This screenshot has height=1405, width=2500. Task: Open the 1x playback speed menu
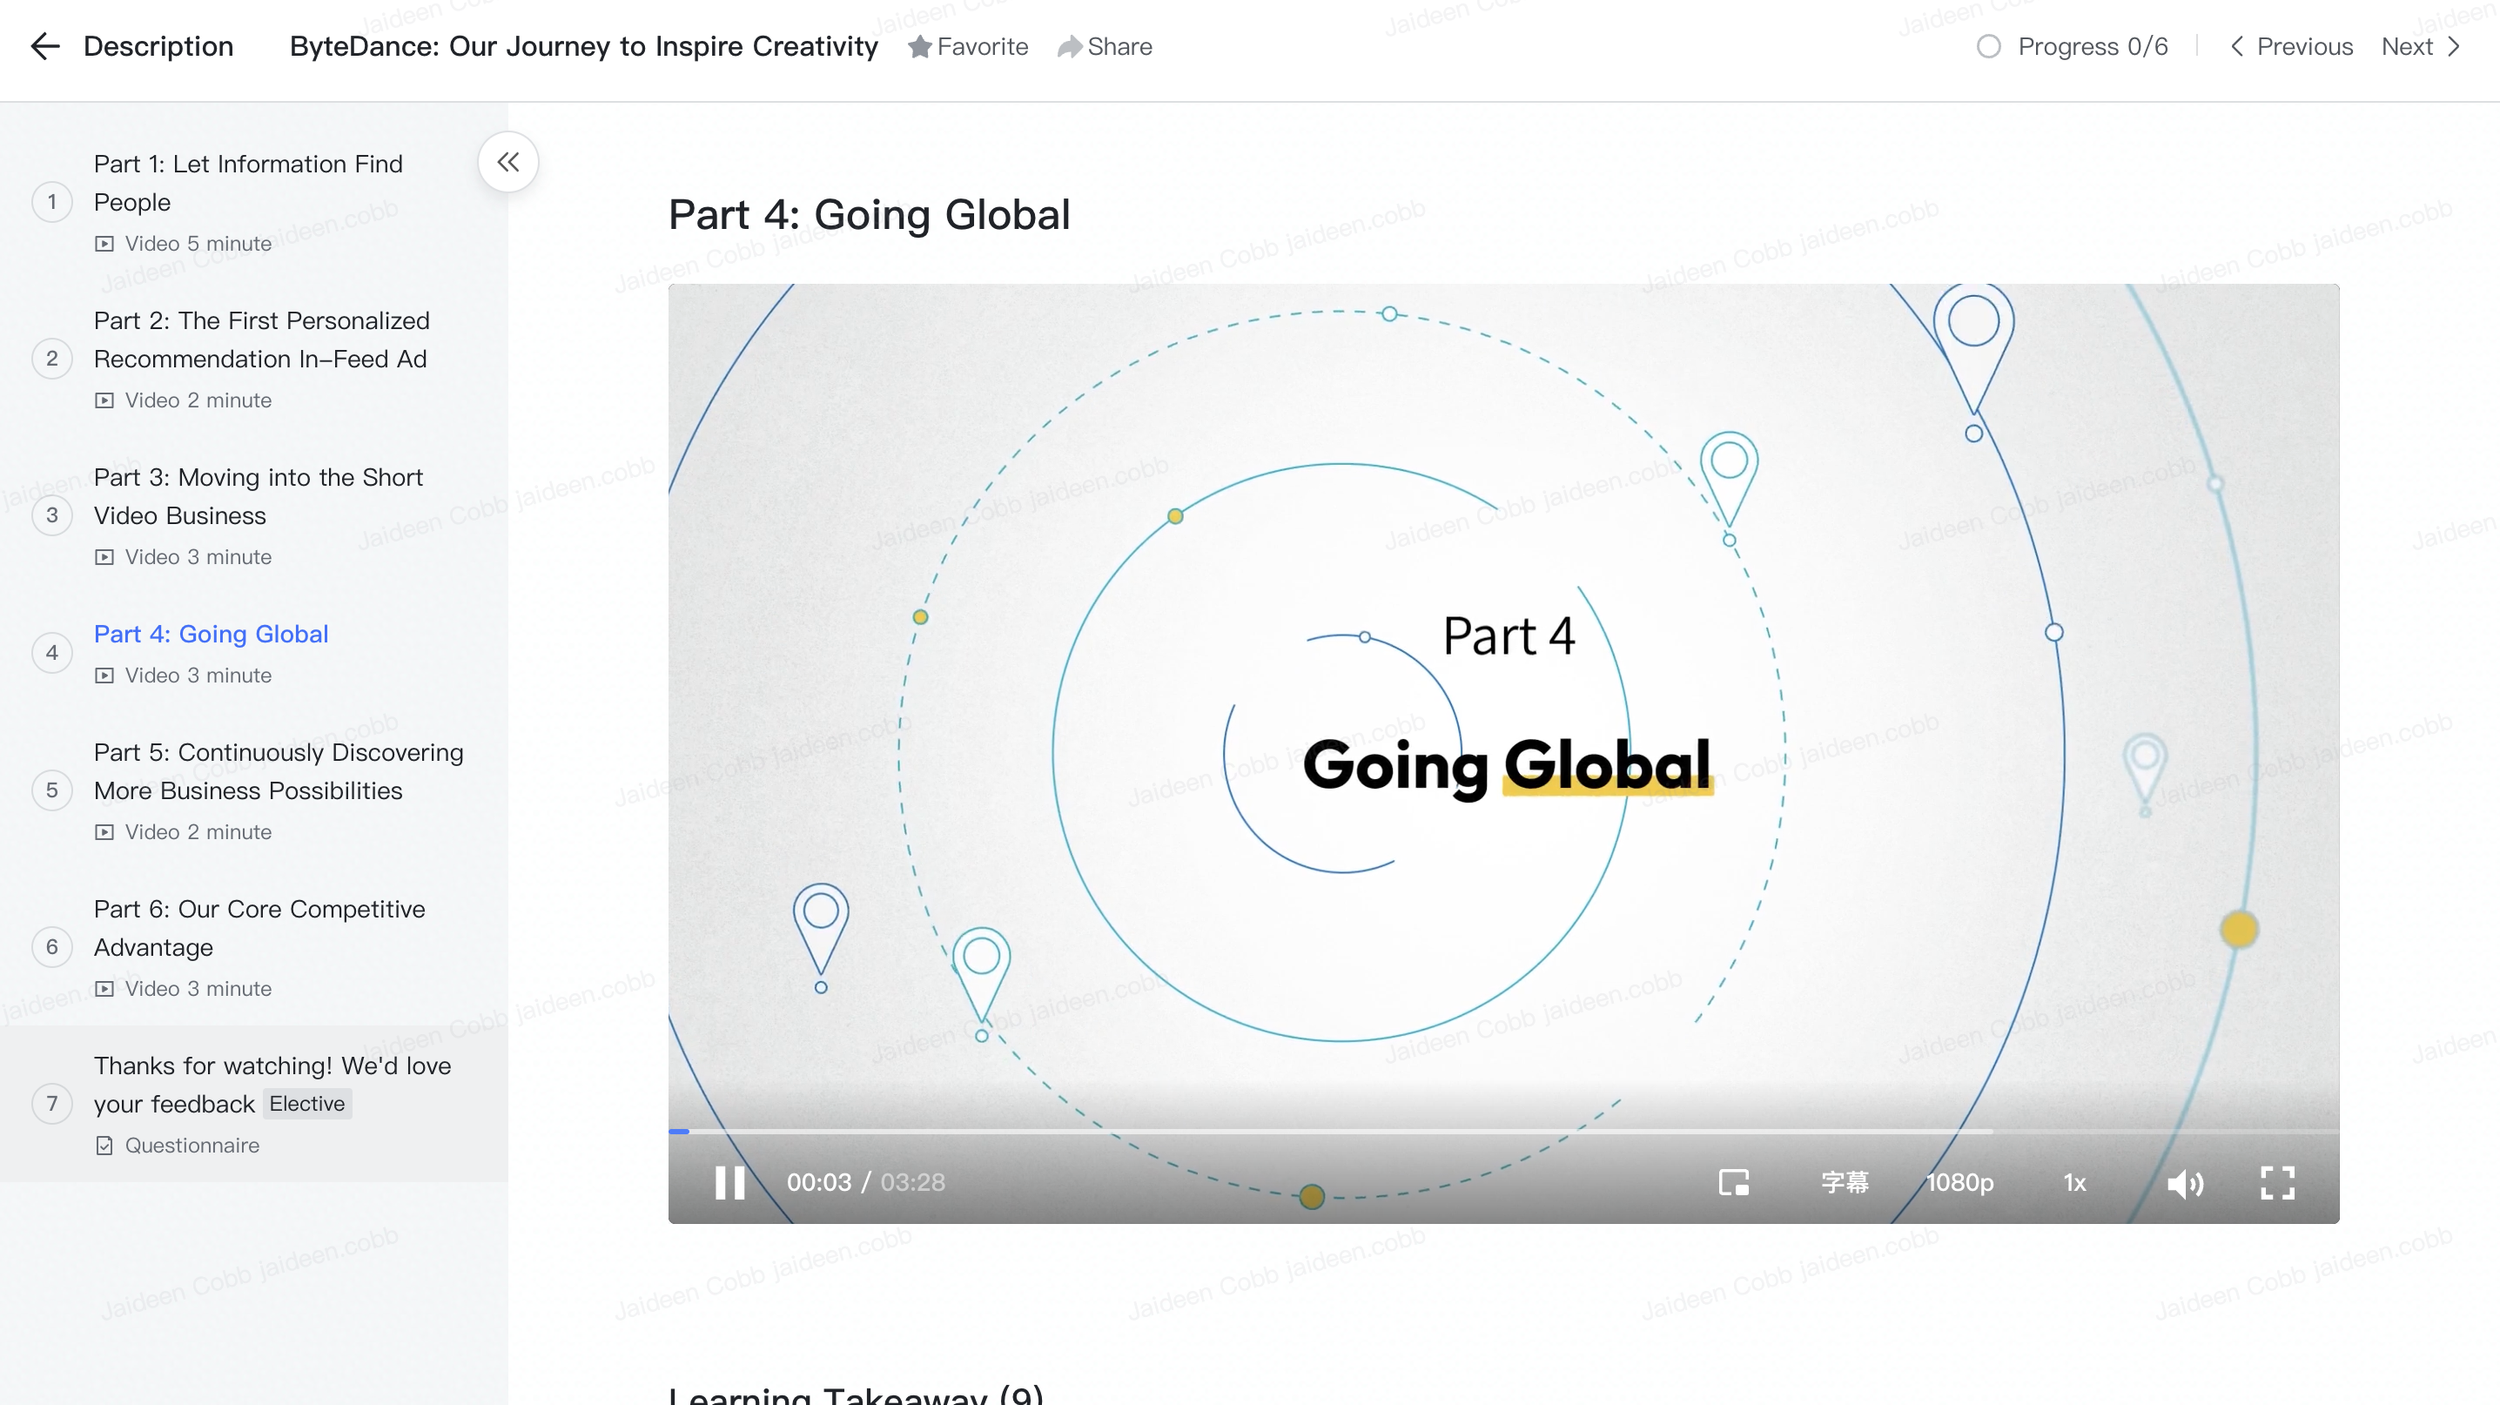point(2074,1183)
